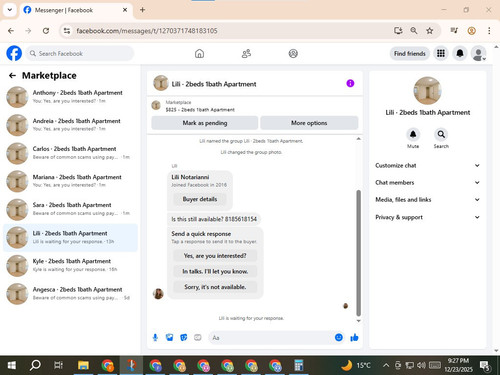
Task: Bookmark this page with the star icon
Action: [430, 31]
